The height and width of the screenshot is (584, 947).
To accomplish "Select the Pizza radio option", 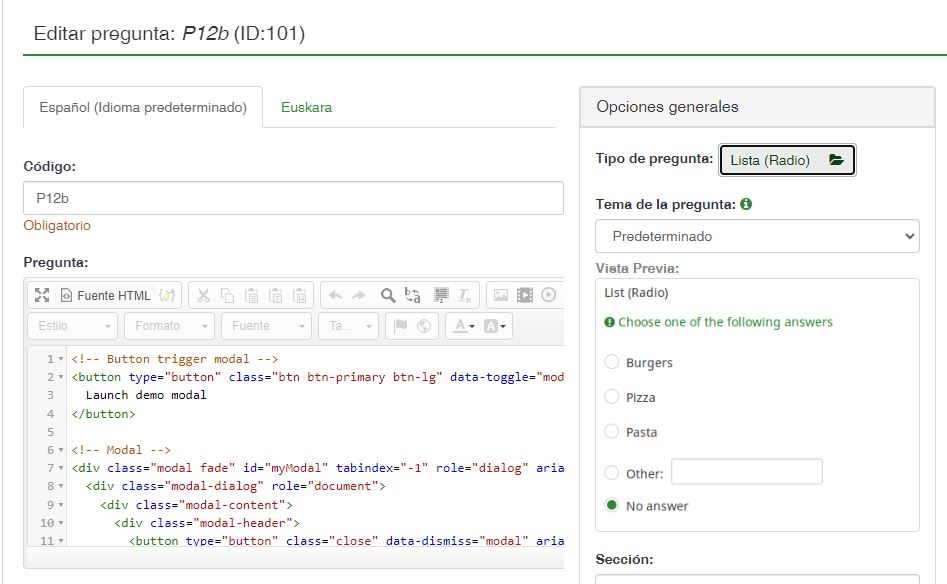I will (x=612, y=397).
